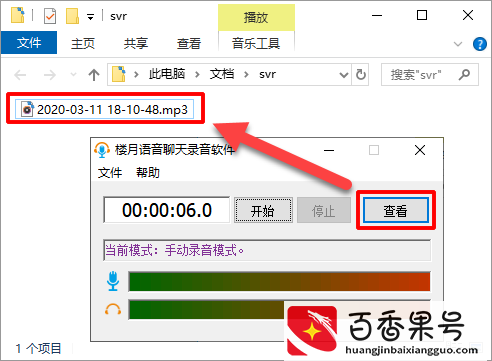Click the New folder quick access icon
This screenshot has width=492, height=361.
click(72, 16)
